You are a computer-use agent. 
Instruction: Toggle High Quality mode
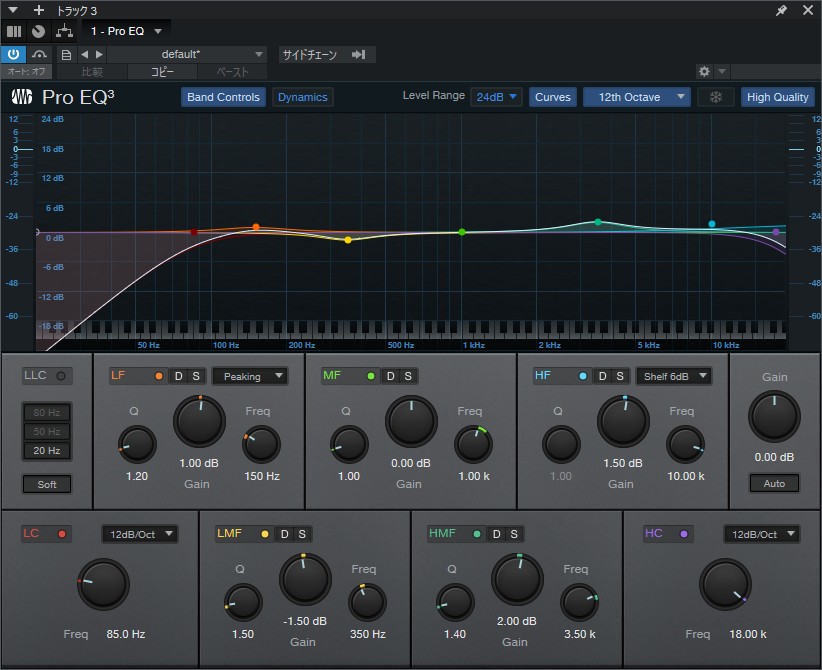pos(777,97)
